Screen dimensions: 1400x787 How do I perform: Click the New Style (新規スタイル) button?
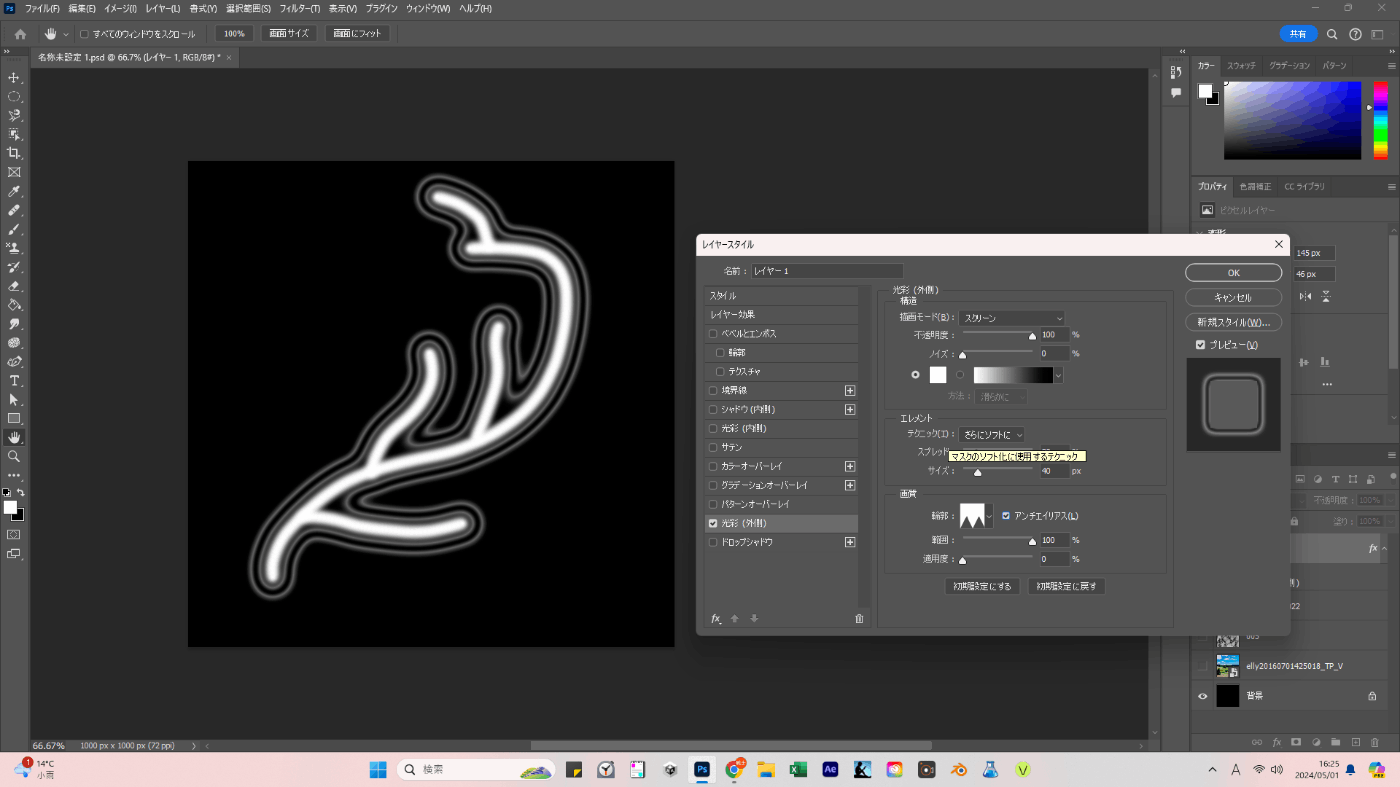[x=1234, y=322]
